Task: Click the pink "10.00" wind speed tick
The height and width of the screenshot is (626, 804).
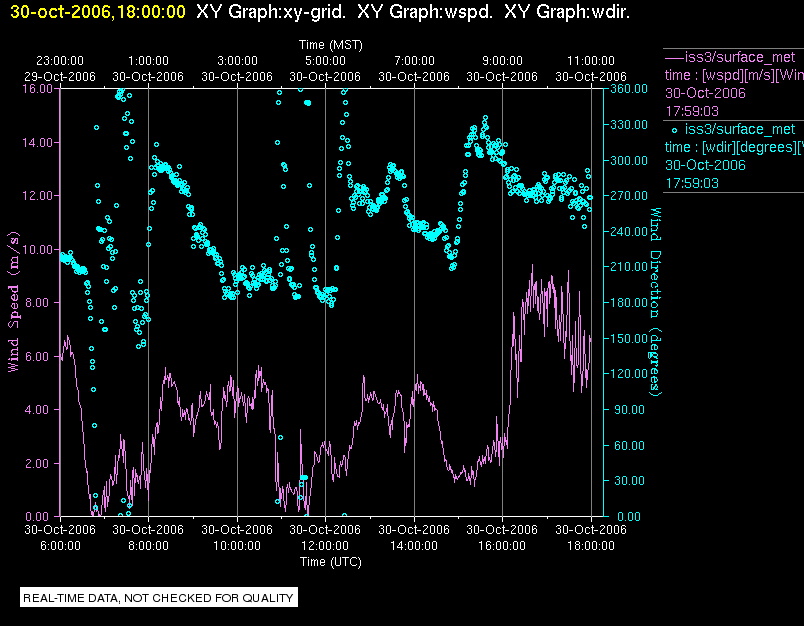Action: coord(37,250)
